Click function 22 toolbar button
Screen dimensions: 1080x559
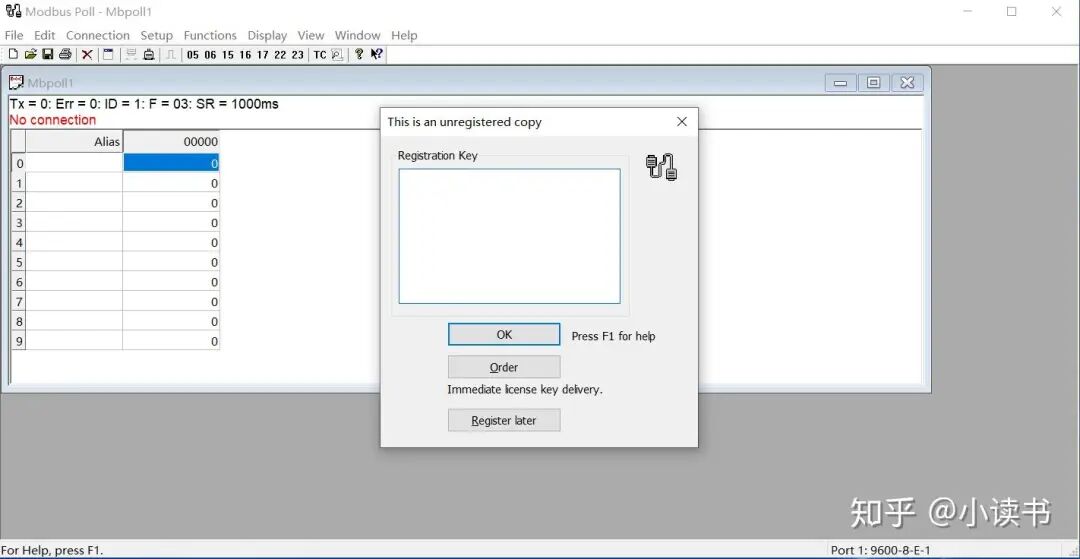click(x=280, y=54)
